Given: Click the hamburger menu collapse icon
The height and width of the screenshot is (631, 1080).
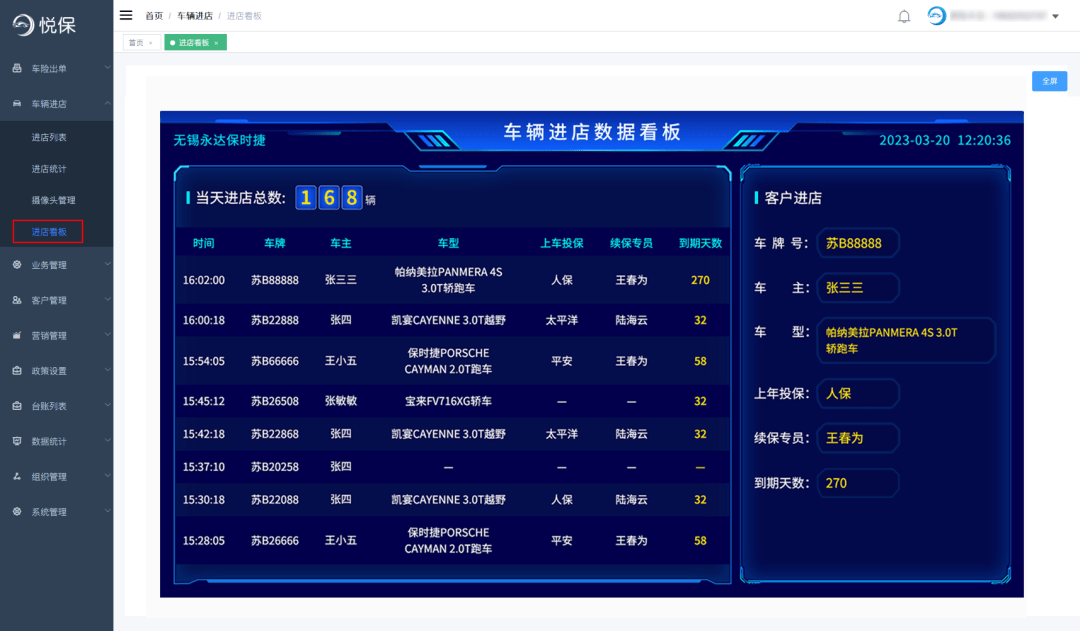Looking at the screenshot, I should (126, 15).
